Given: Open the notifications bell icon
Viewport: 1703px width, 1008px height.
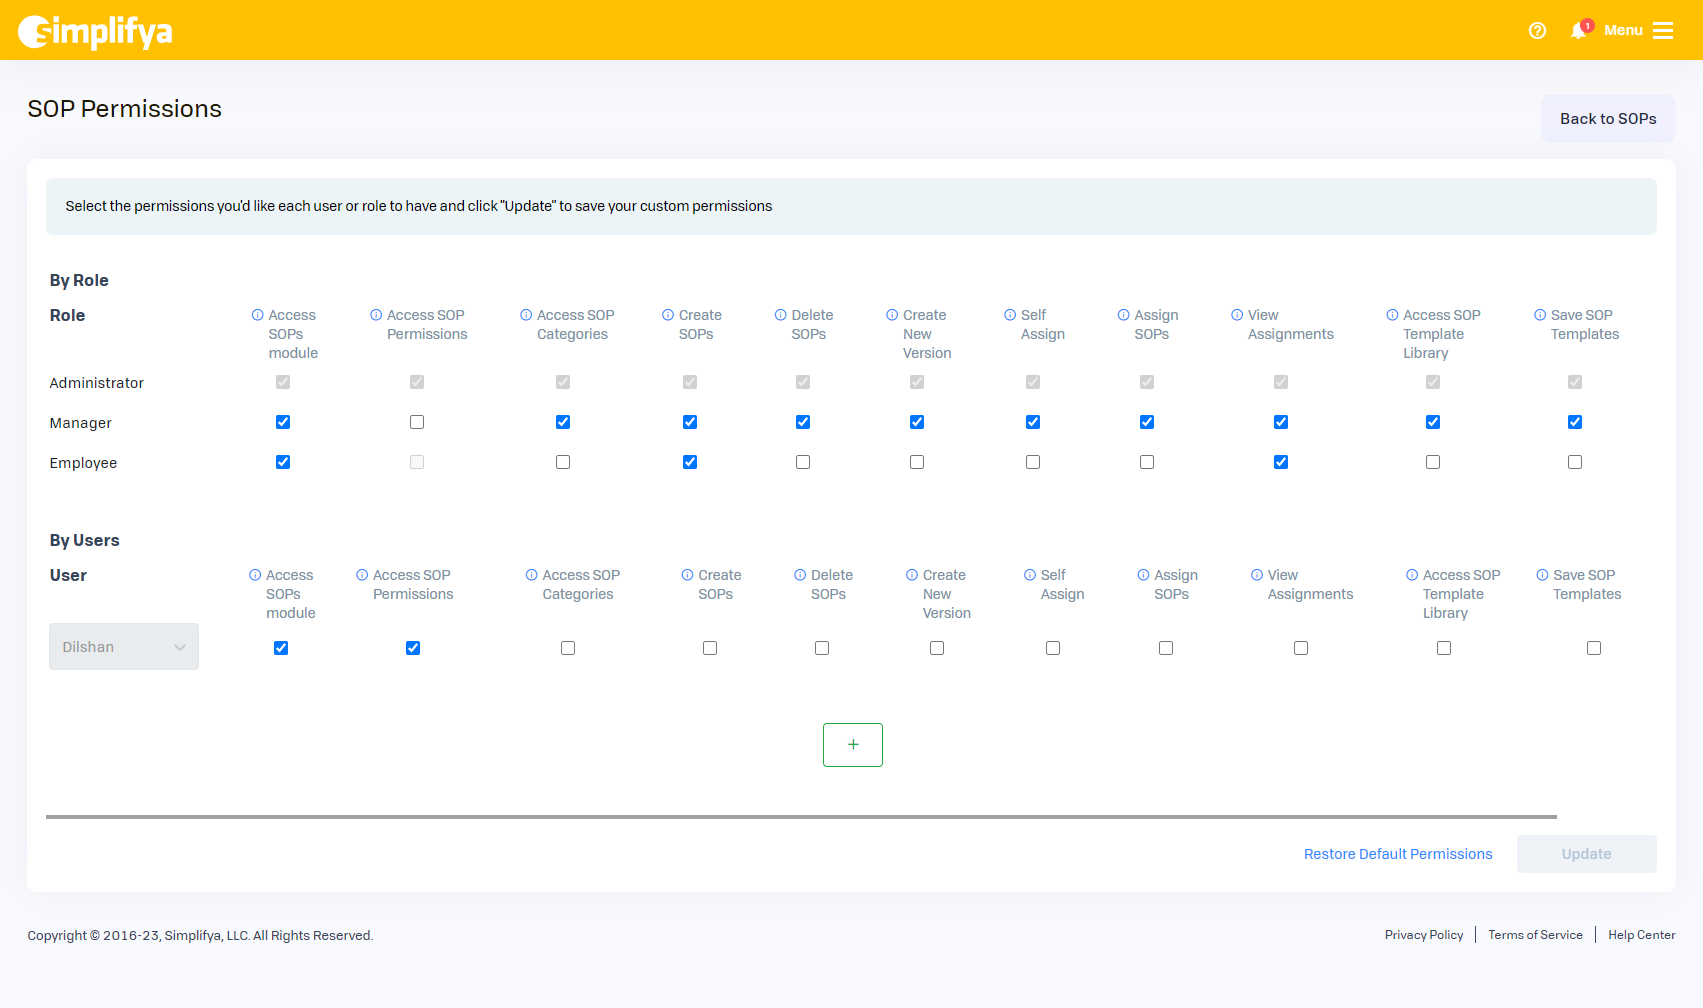Looking at the screenshot, I should [x=1578, y=31].
